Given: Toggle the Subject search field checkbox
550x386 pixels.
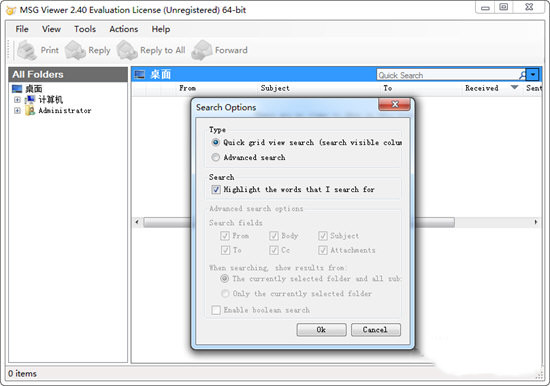Looking at the screenshot, I should click(x=323, y=236).
